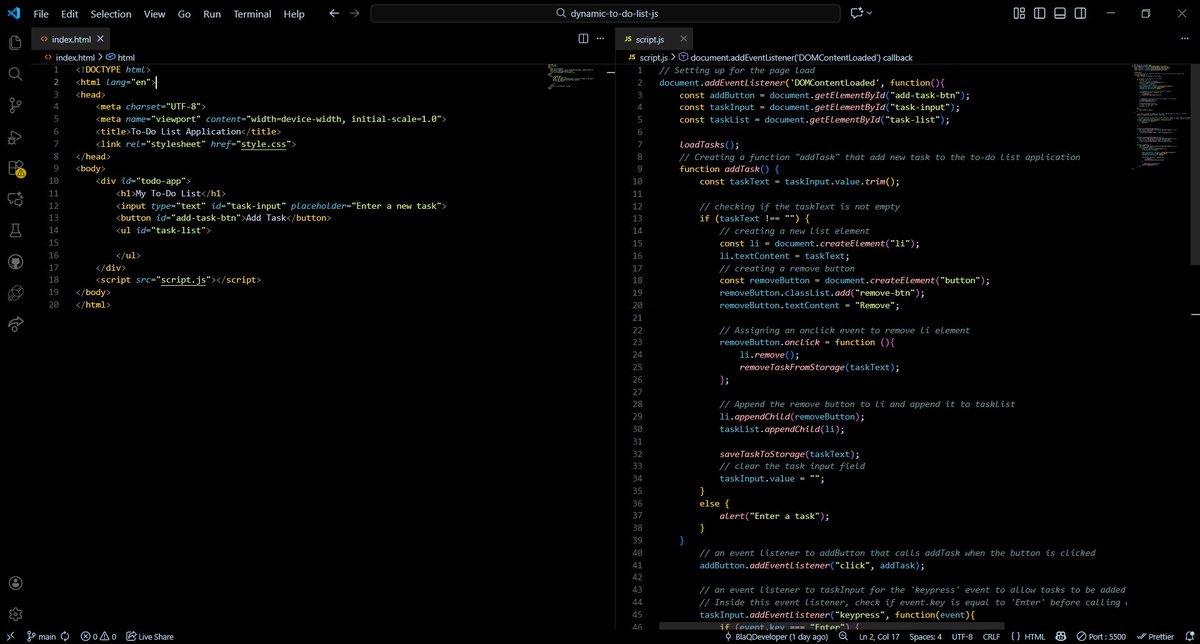This screenshot has height=644, width=1200.
Task: Open the Chat view in activity bar
Action: point(15,199)
